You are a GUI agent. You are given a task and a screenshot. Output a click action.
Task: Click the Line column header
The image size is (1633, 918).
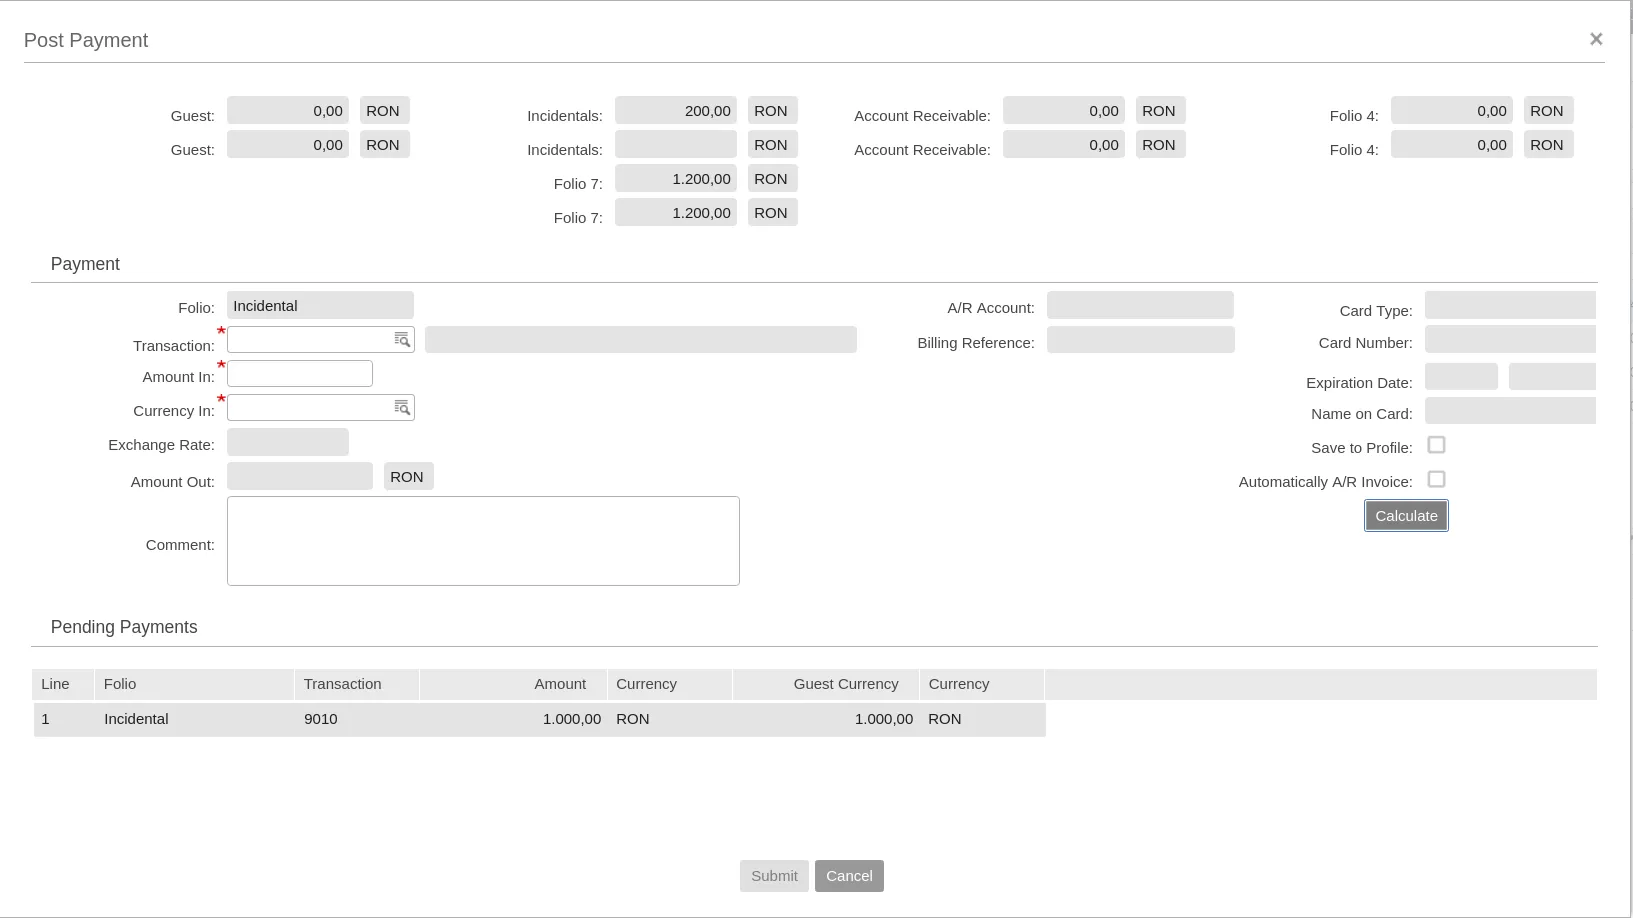point(63,684)
